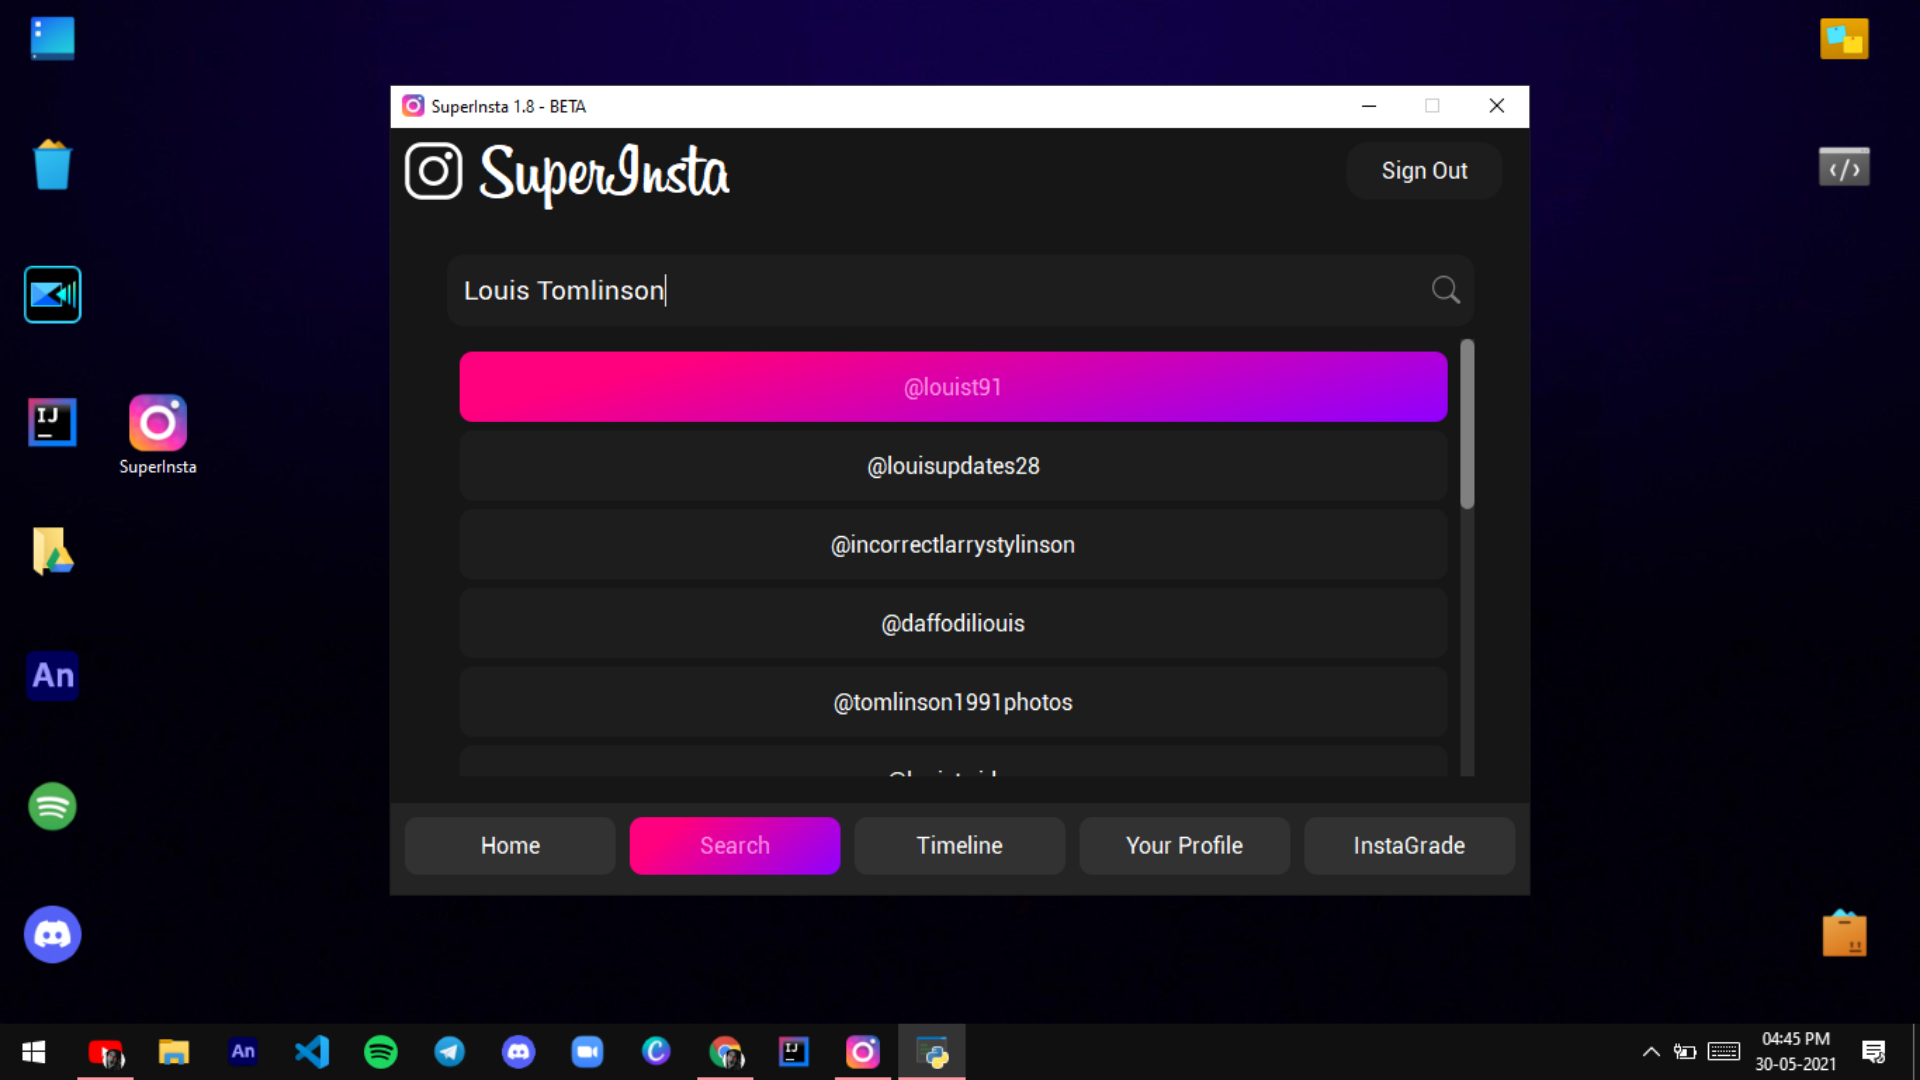This screenshot has width=1920, height=1080.
Task: Open the Recycle Bin
Action: pyautogui.click(x=52, y=166)
